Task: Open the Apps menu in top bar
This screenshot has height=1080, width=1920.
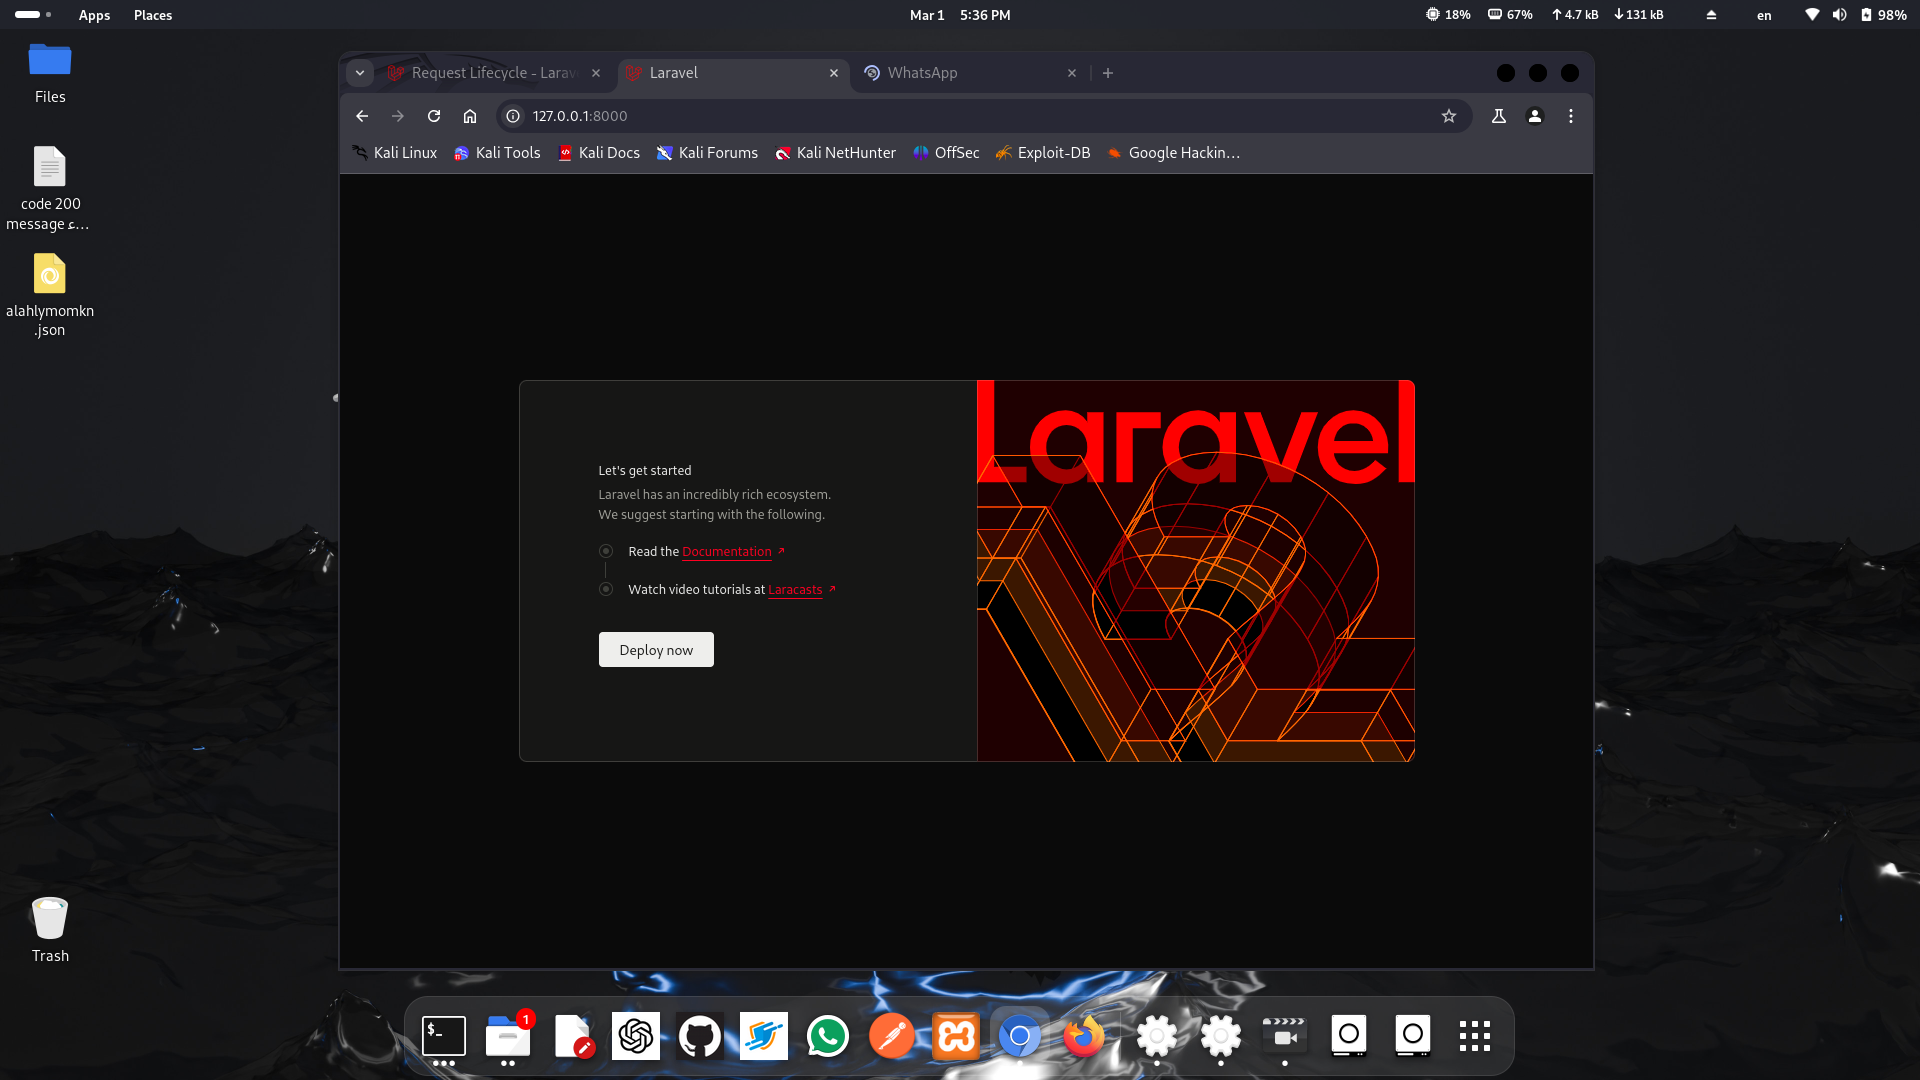Action: pos(94,15)
